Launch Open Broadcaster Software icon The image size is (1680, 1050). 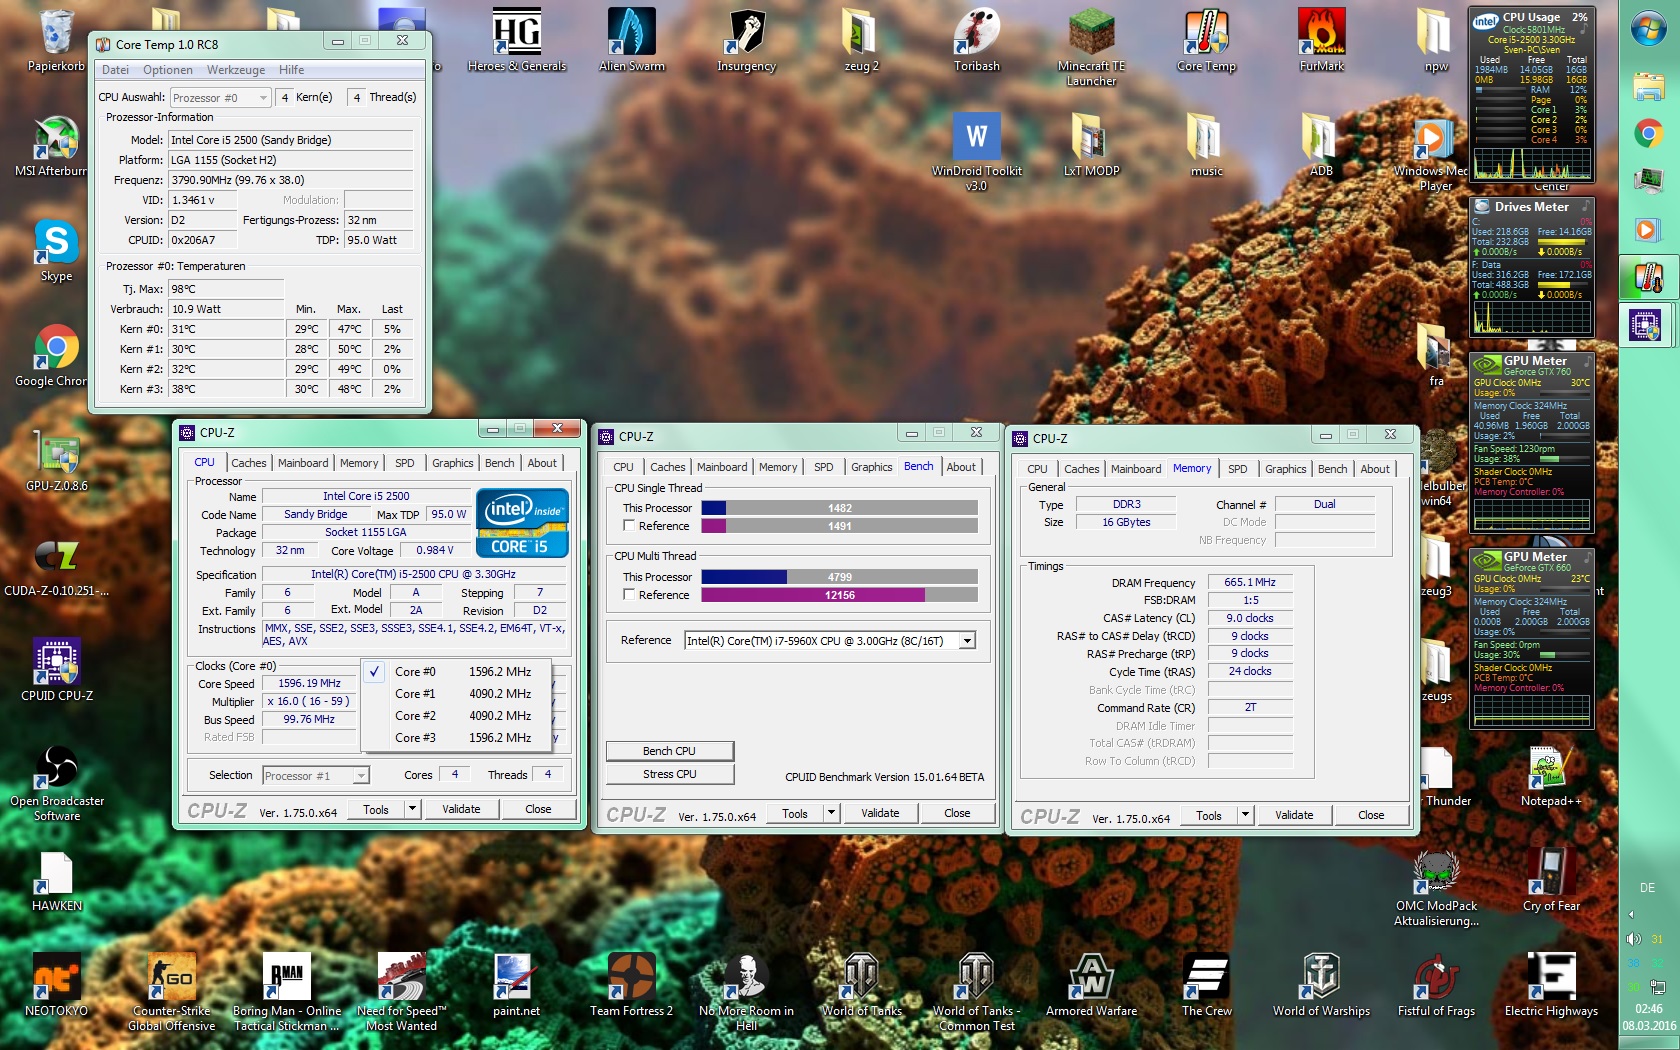pos(56,783)
